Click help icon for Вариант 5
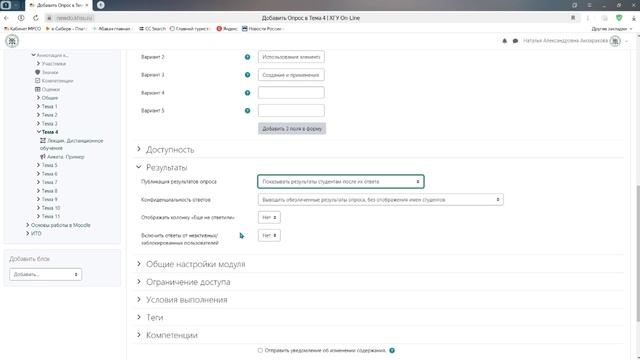The height and width of the screenshot is (360, 640). 247,111
